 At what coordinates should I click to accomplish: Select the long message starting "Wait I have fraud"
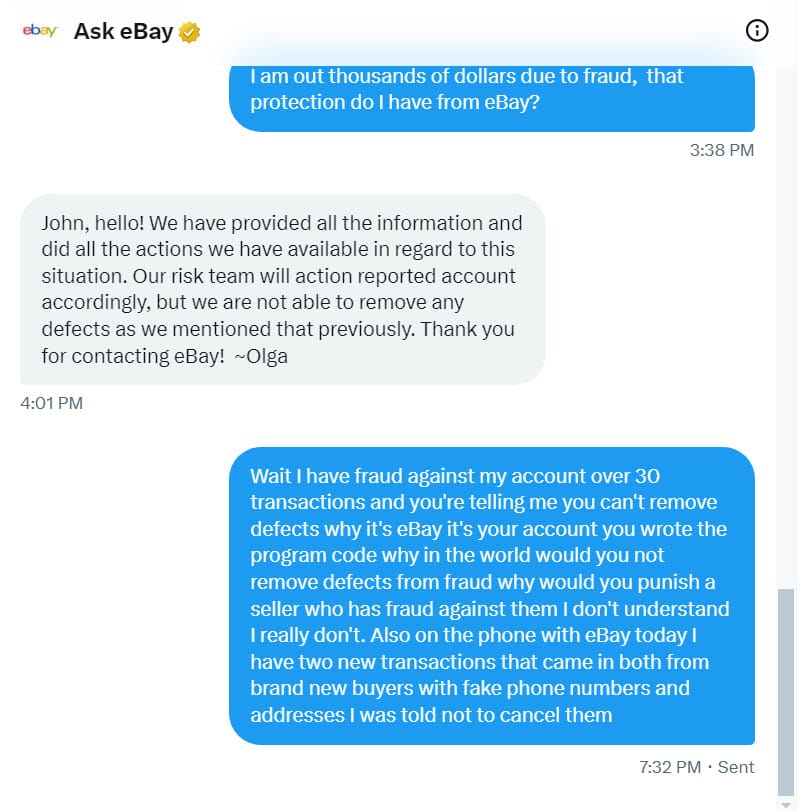pyautogui.click(x=491, y=595)
